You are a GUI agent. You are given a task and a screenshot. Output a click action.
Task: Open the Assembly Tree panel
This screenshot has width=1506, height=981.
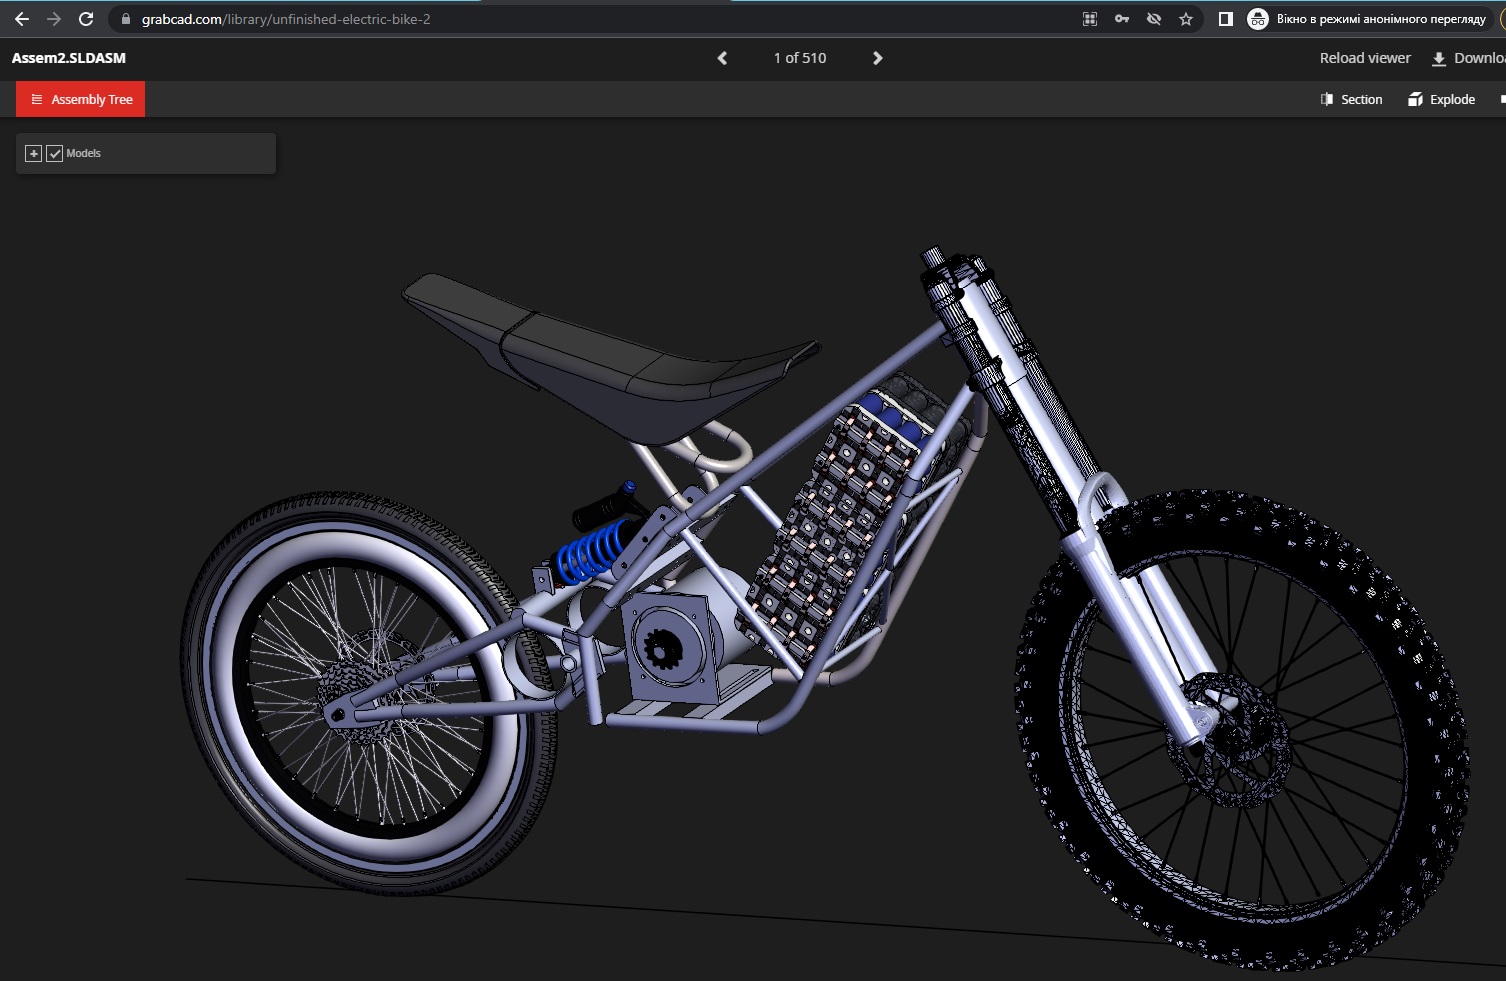pyautogui.click(x=81, y=99)
